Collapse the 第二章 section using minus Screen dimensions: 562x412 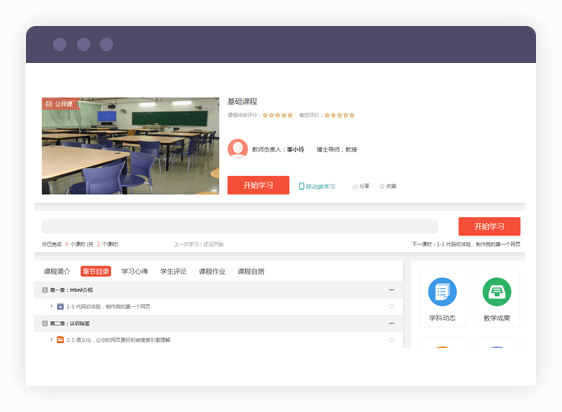(x=391, y=323)
